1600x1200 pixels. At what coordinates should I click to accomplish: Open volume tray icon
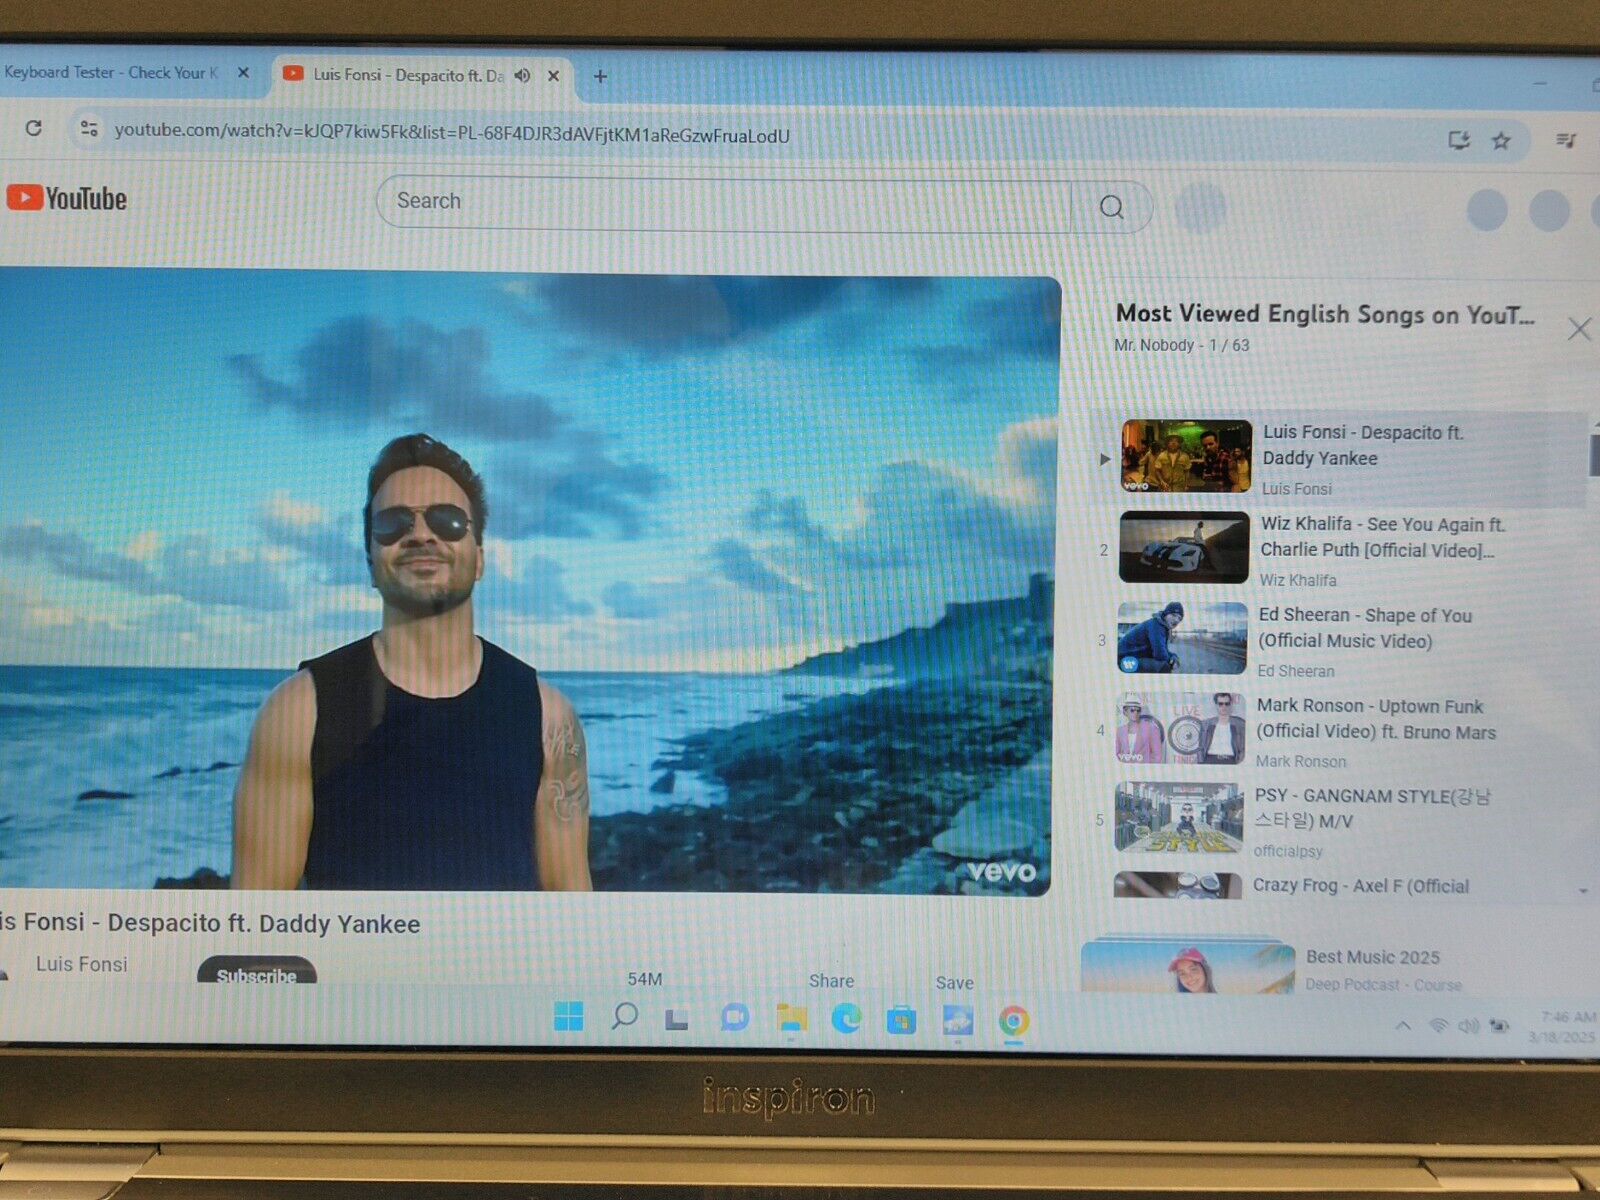[1468, 1026]
